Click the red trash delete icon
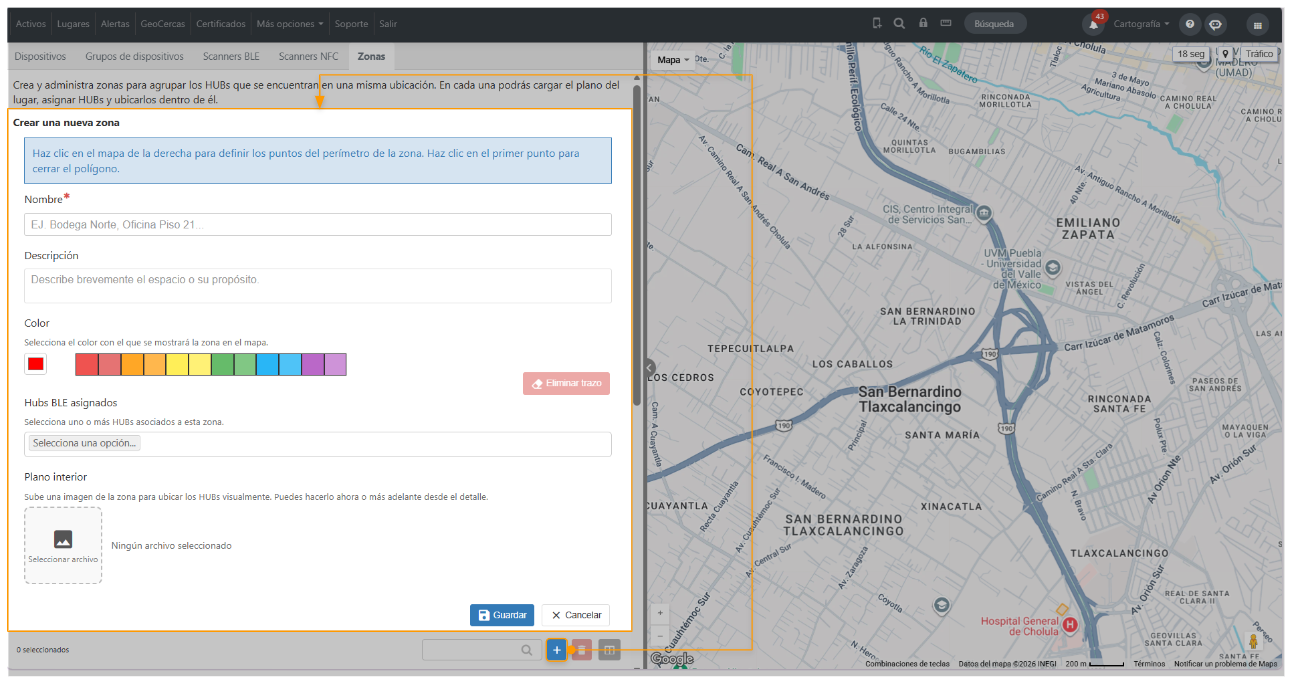 pyautogui.click(x=583, y=650)
